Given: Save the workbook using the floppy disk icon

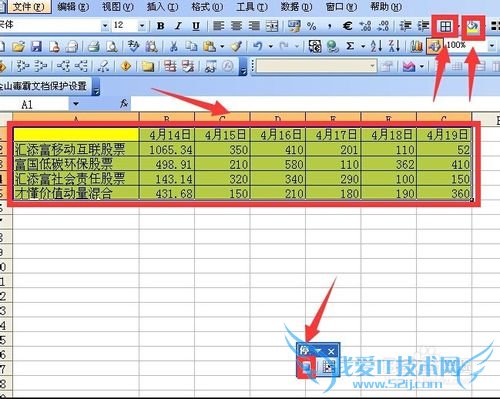Looking at the screenshot, I should point(36,46).
